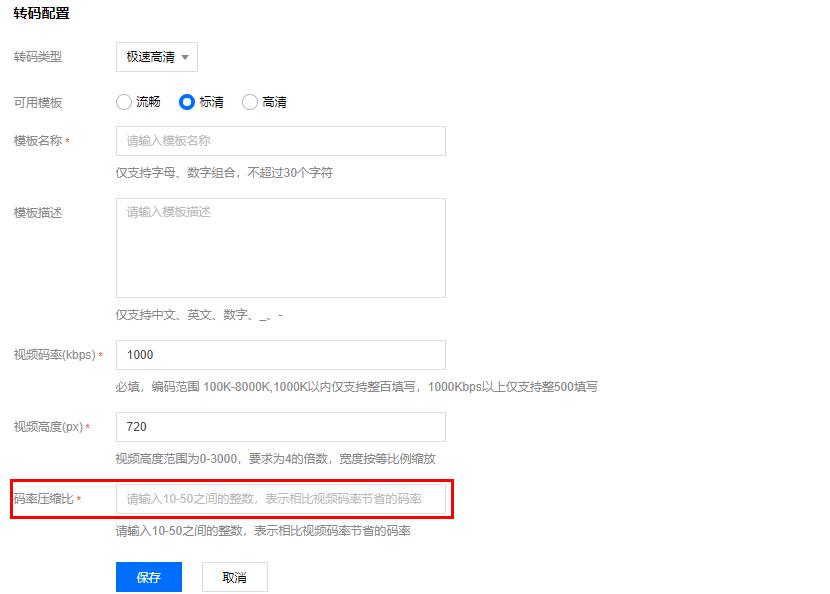Click the 转码配置 heading text
The height and width of the screenshot is (594, 830).
tap(41, 13)
